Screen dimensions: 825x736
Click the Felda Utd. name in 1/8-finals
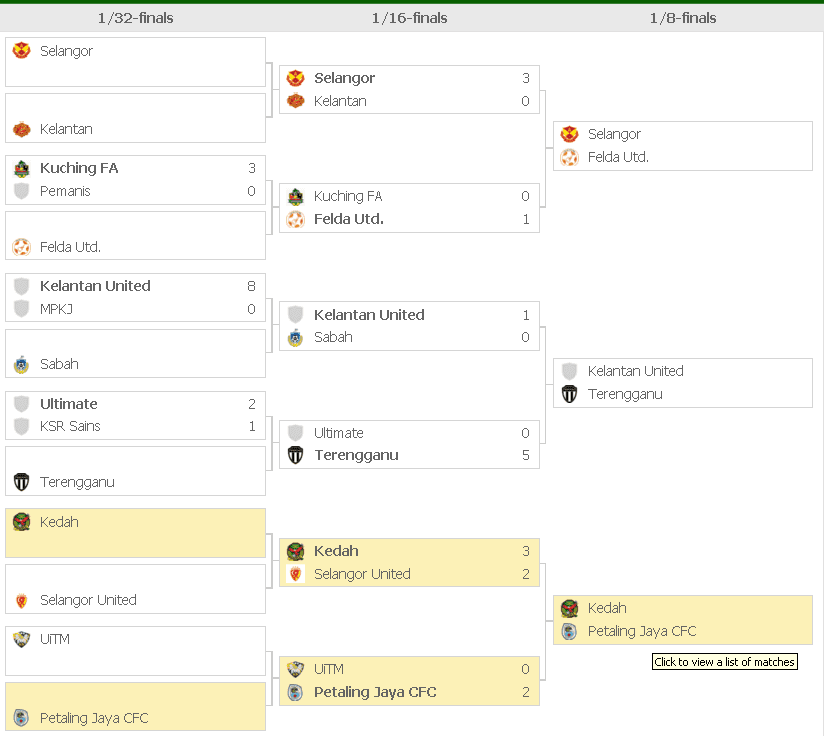coord(618,157)
